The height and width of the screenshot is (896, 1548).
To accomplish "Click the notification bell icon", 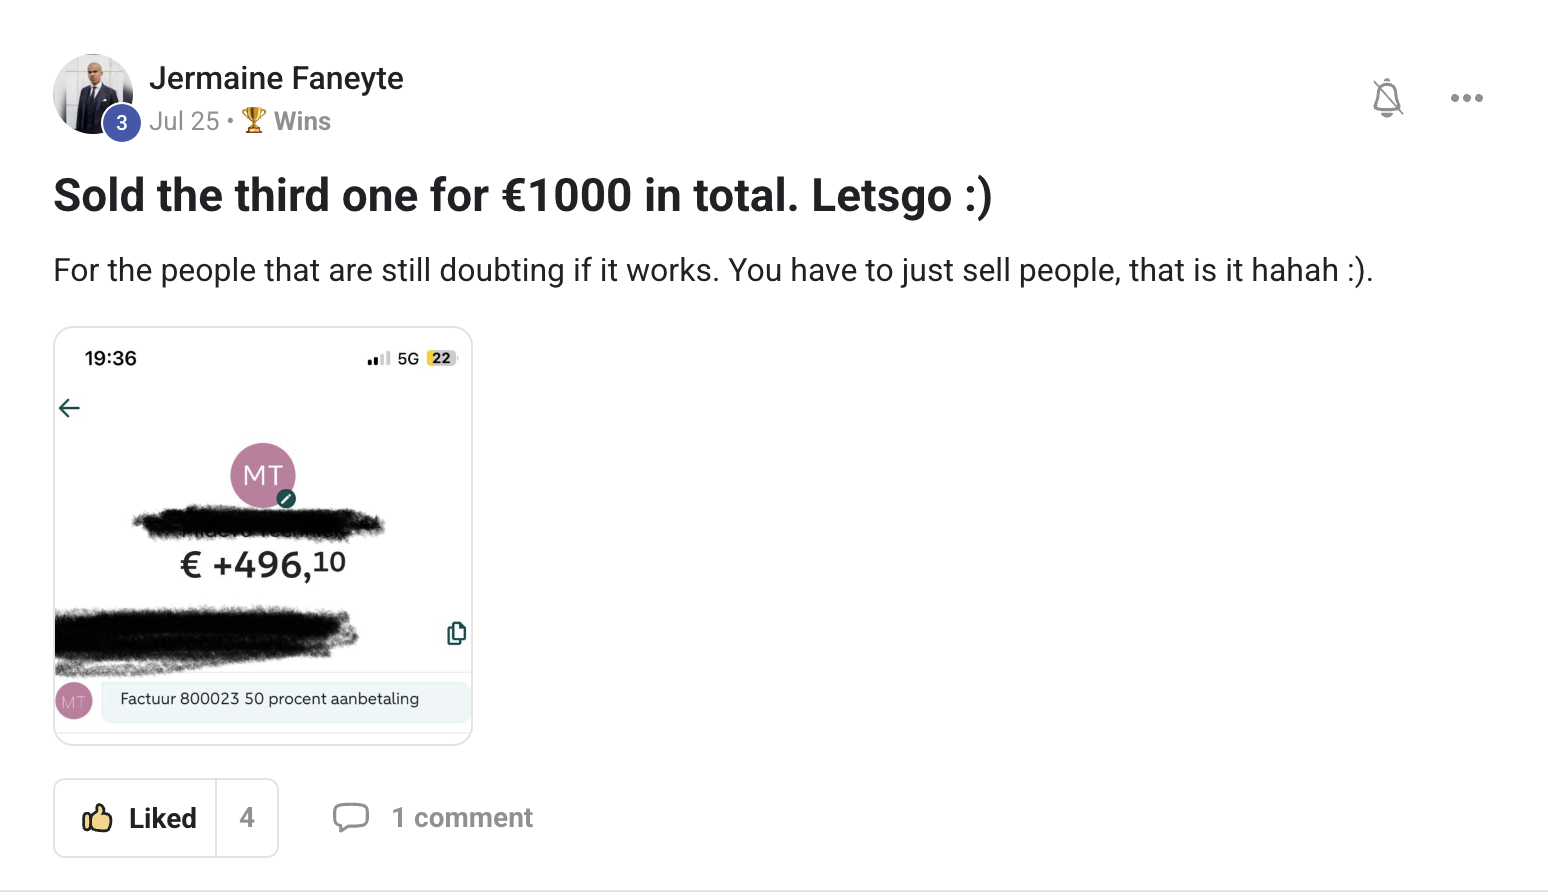I will tap(1388, 97).
